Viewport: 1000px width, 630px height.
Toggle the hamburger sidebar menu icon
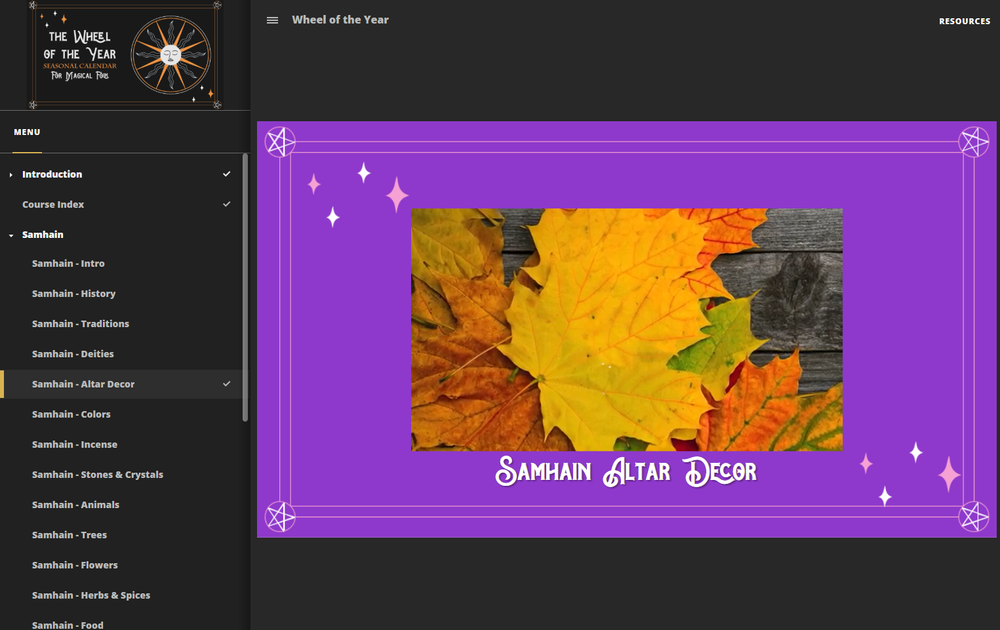(272, 20)
